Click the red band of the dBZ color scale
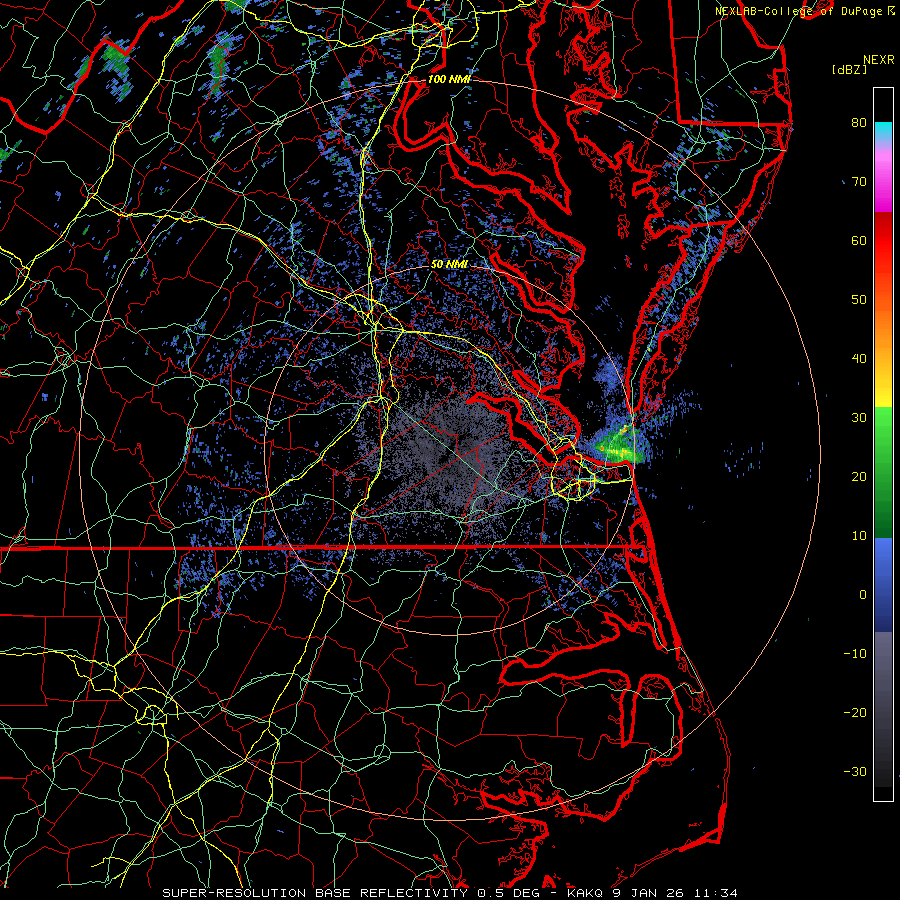The width and height of the screenshot is (900, 900). pos(883,241)
